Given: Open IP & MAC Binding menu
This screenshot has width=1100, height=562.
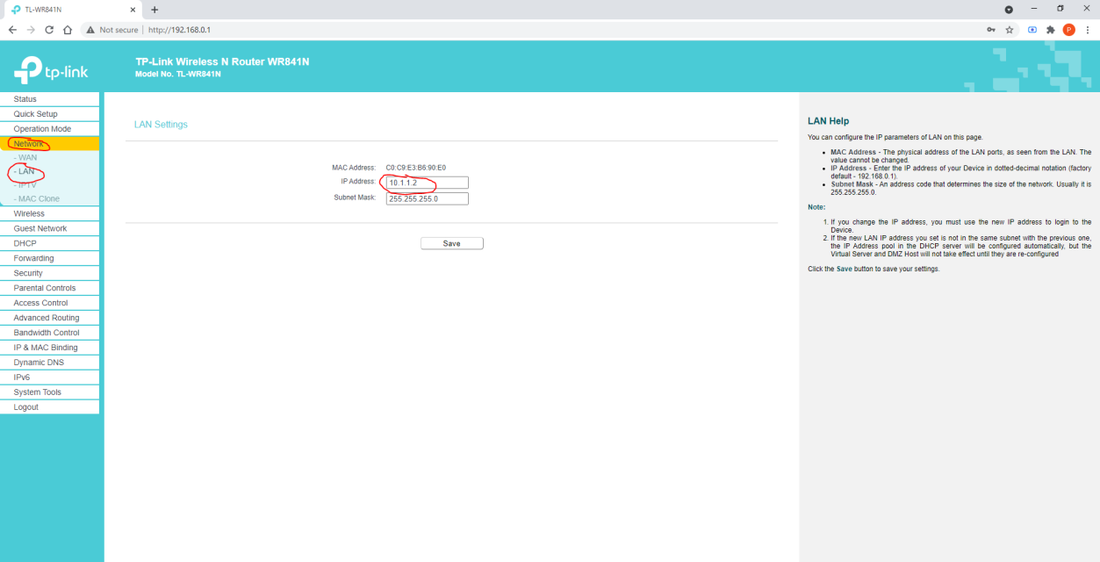Looking at the screenshot, I should 50,347.
